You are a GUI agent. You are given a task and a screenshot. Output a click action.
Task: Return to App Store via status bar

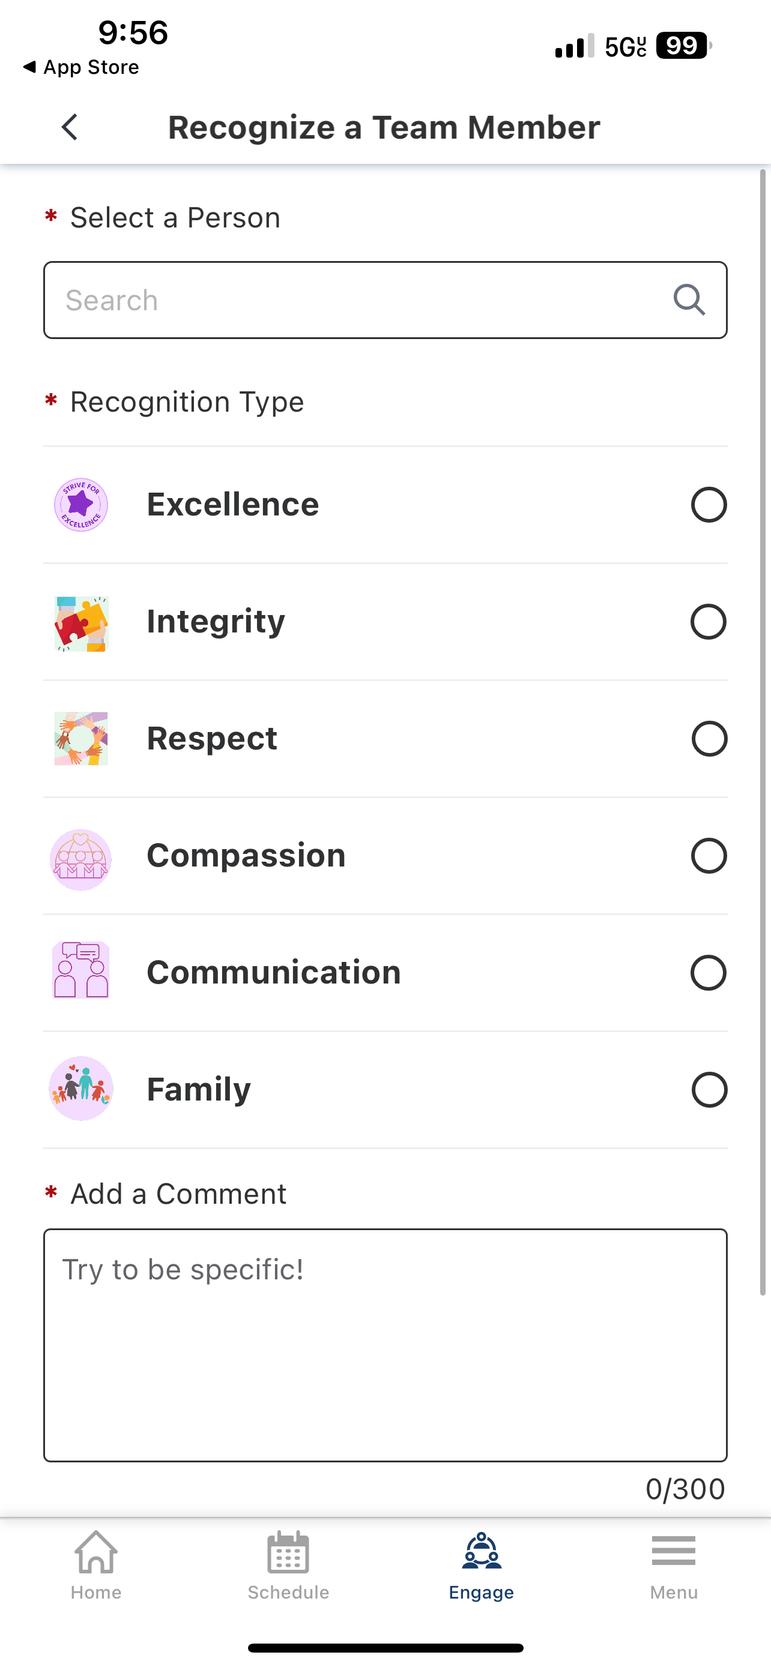pyautogui.click(x=82, y=67)
